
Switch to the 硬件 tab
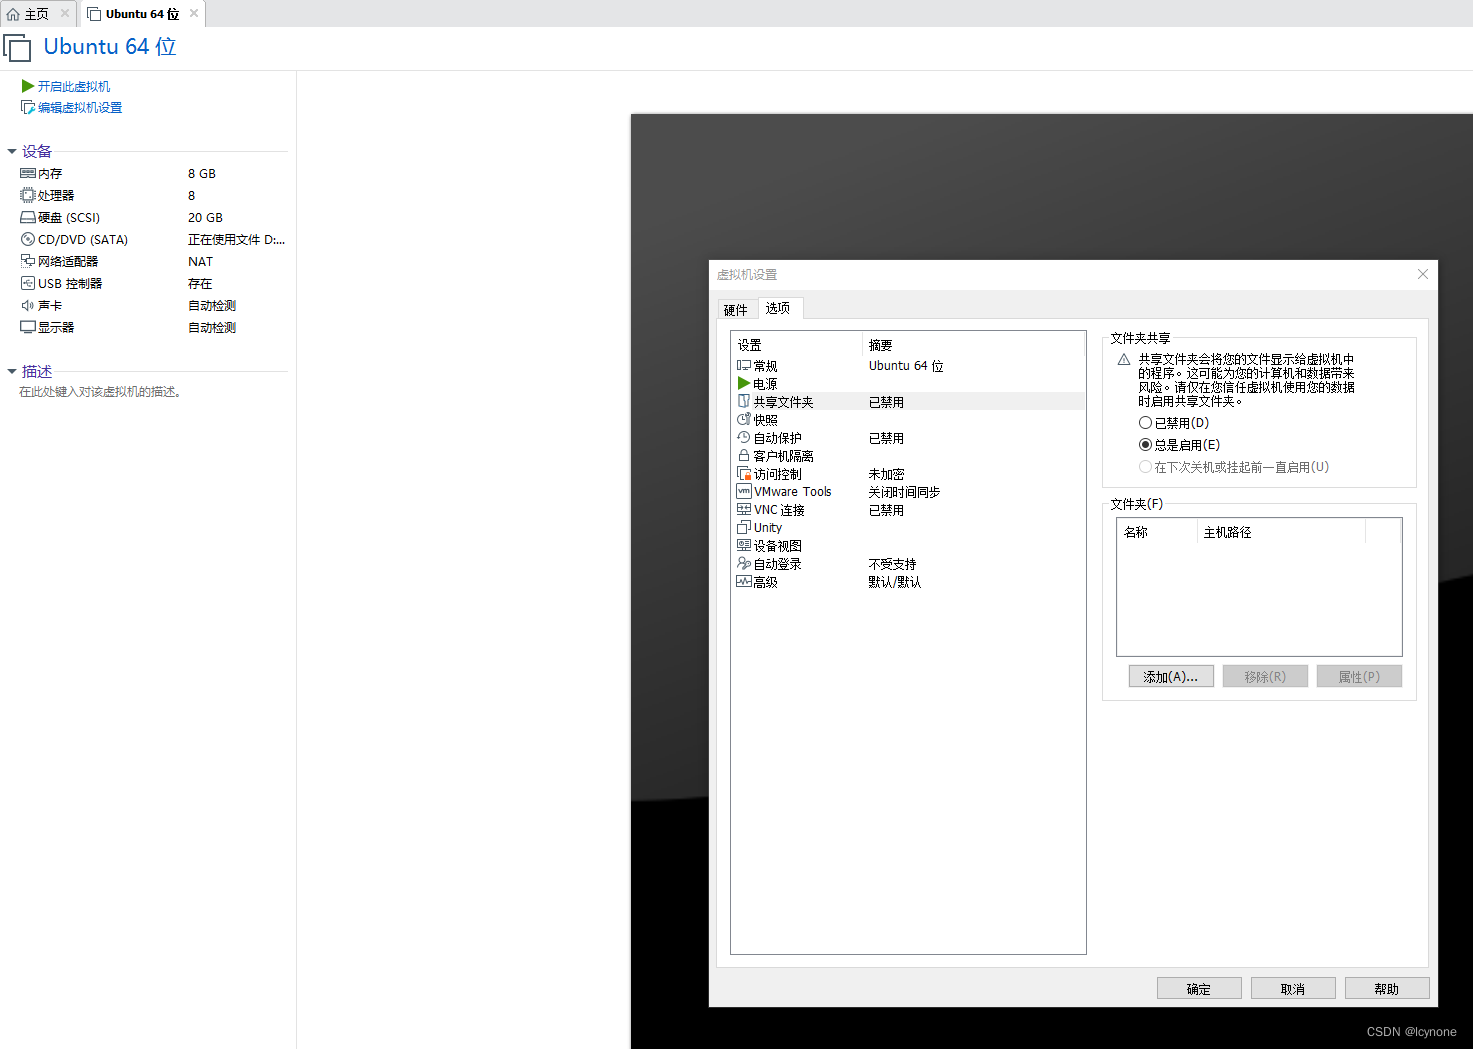[736, 310]
